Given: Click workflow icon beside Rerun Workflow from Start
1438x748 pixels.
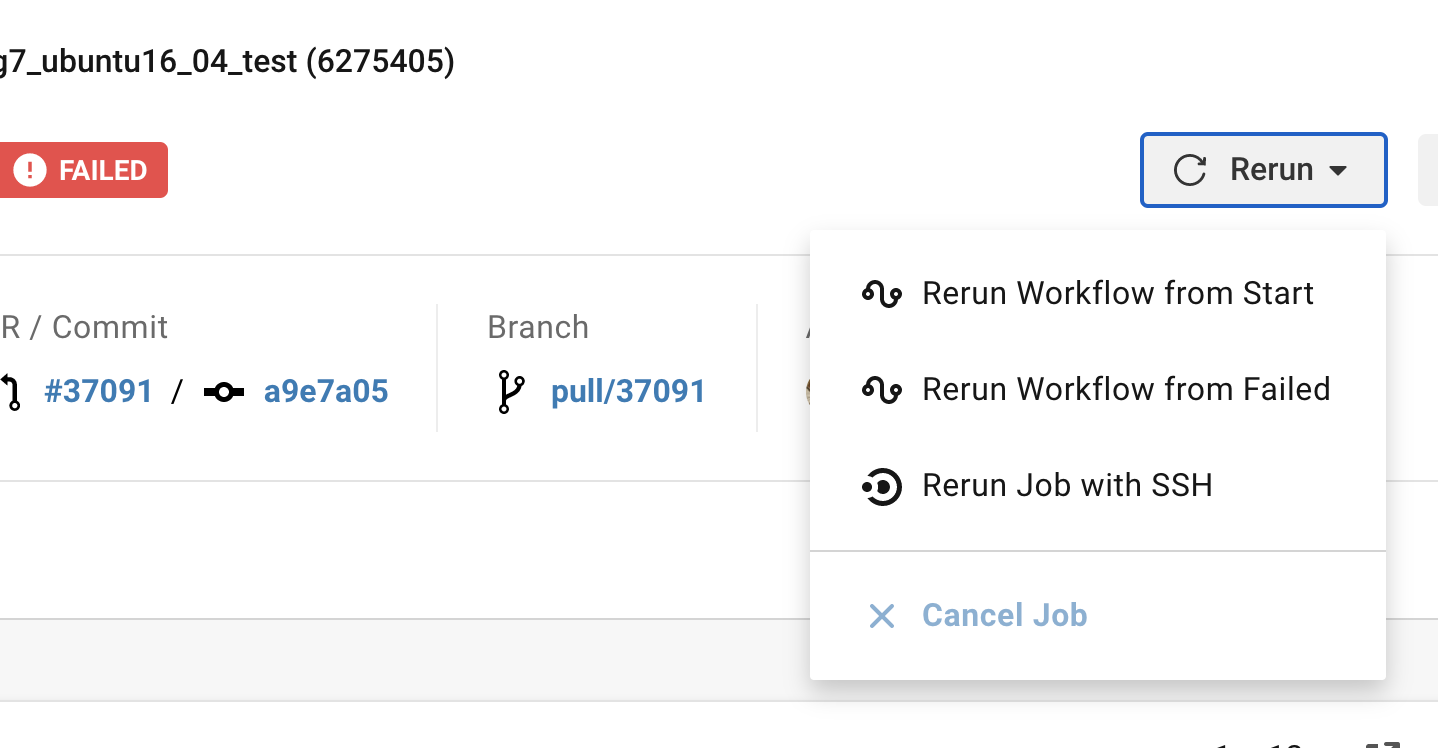Looking at the screenshot, I should [881, 294].
